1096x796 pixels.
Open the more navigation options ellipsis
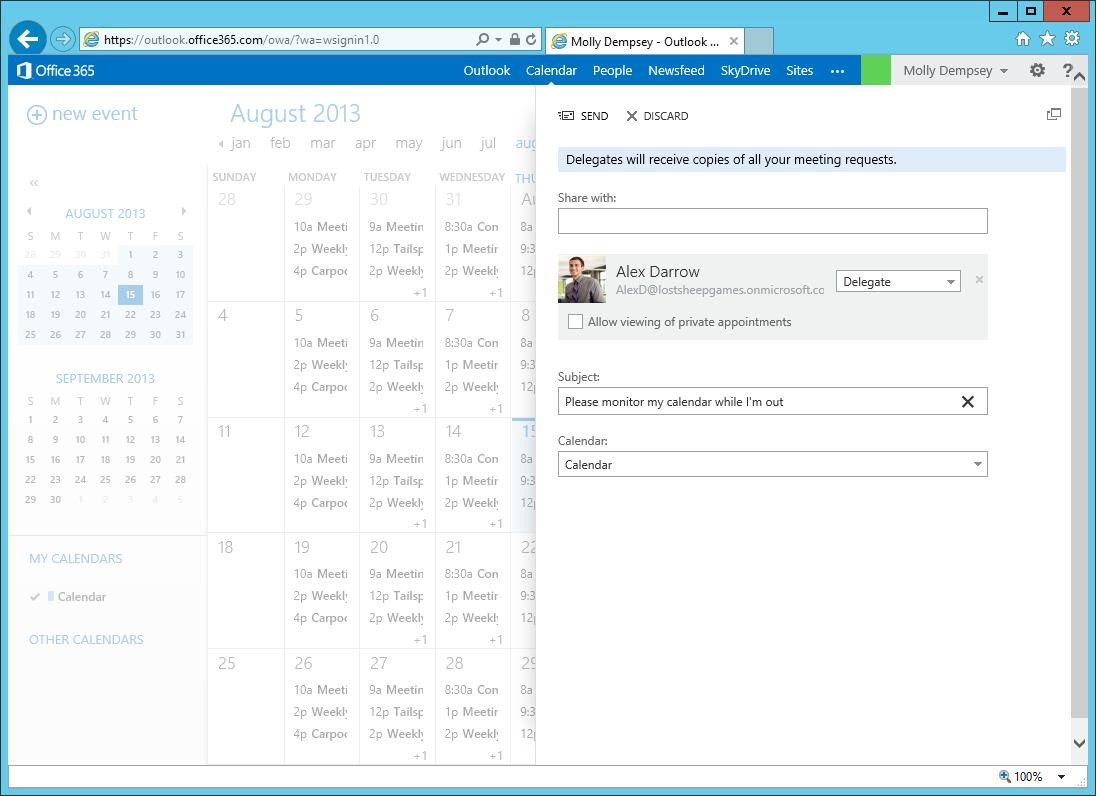837,71
